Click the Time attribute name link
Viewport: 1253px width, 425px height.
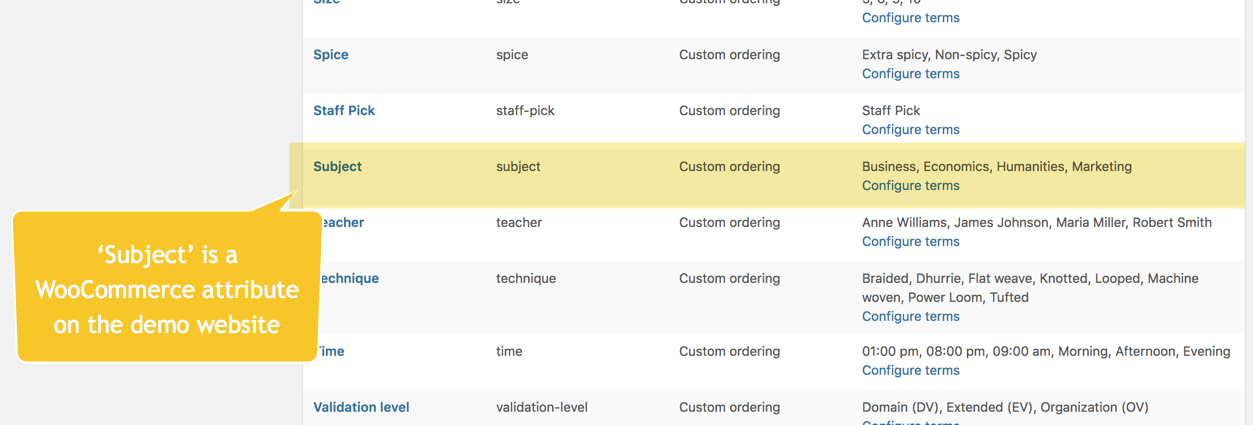tap(332, 351)
